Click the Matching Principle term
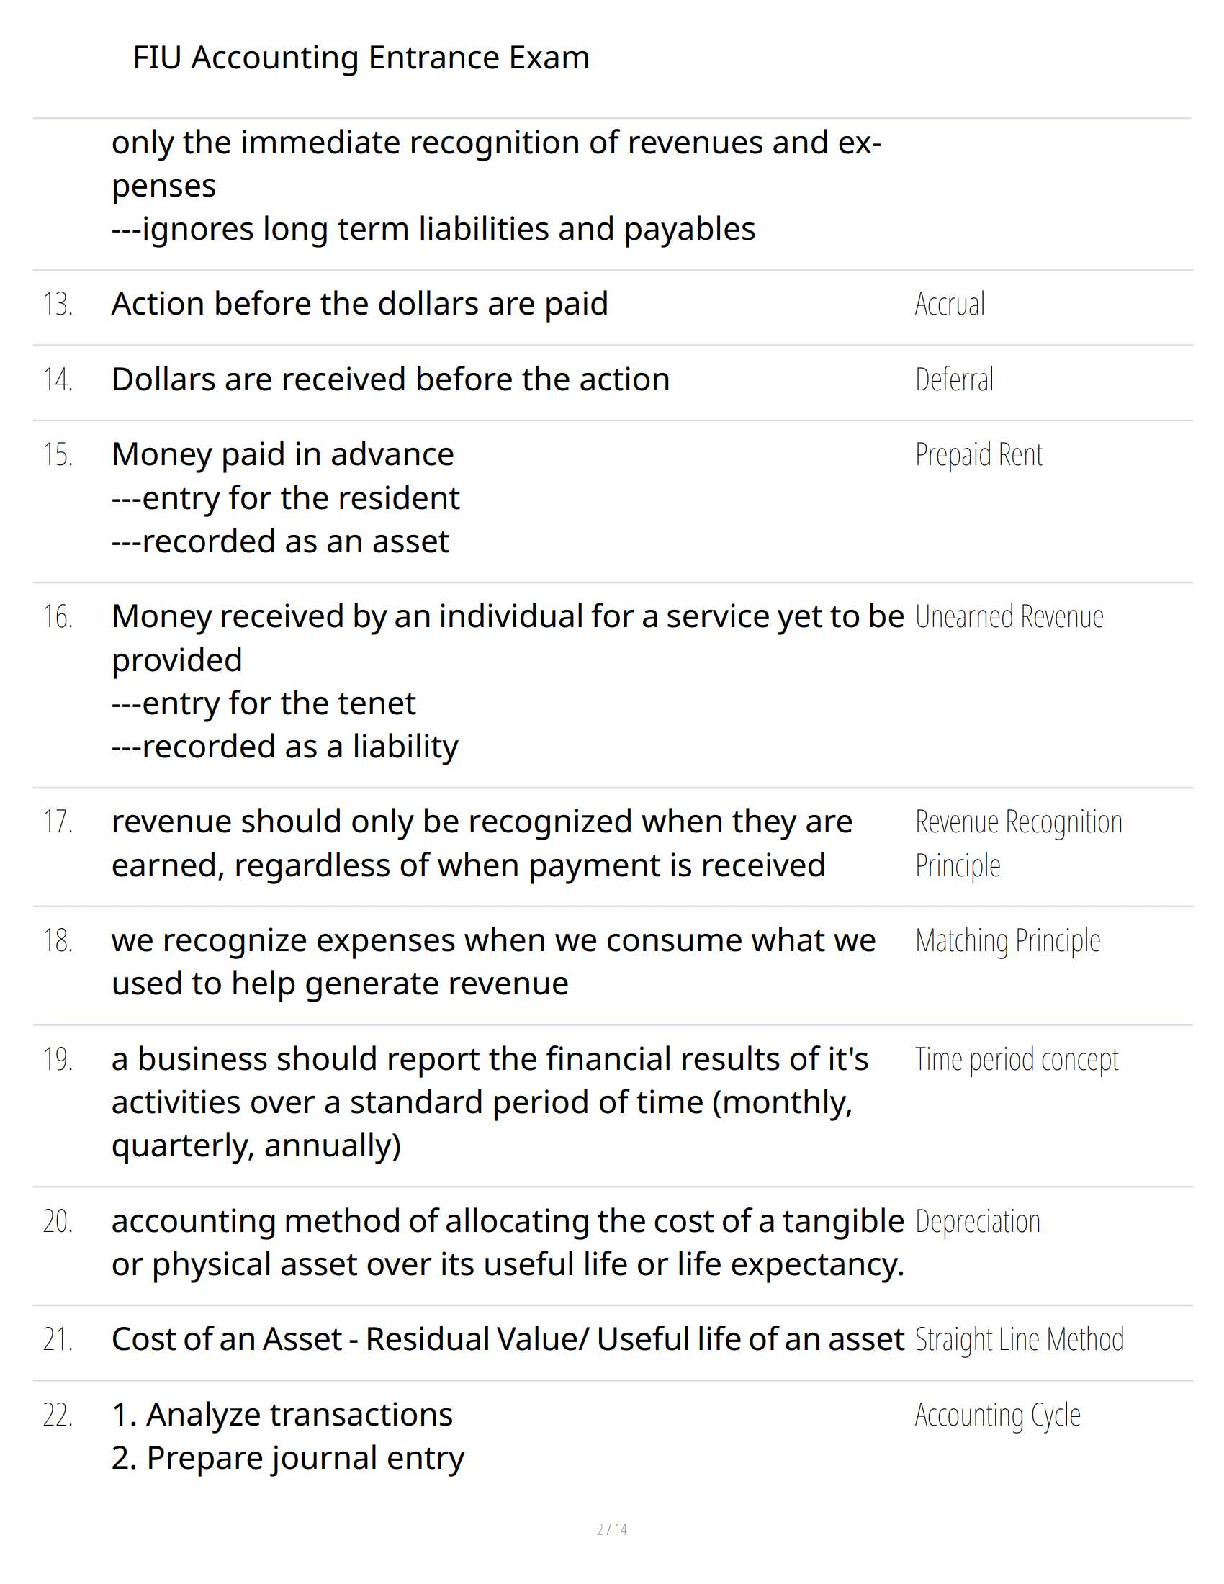Screen dimensions: 1224x1584 (1007, 941)
